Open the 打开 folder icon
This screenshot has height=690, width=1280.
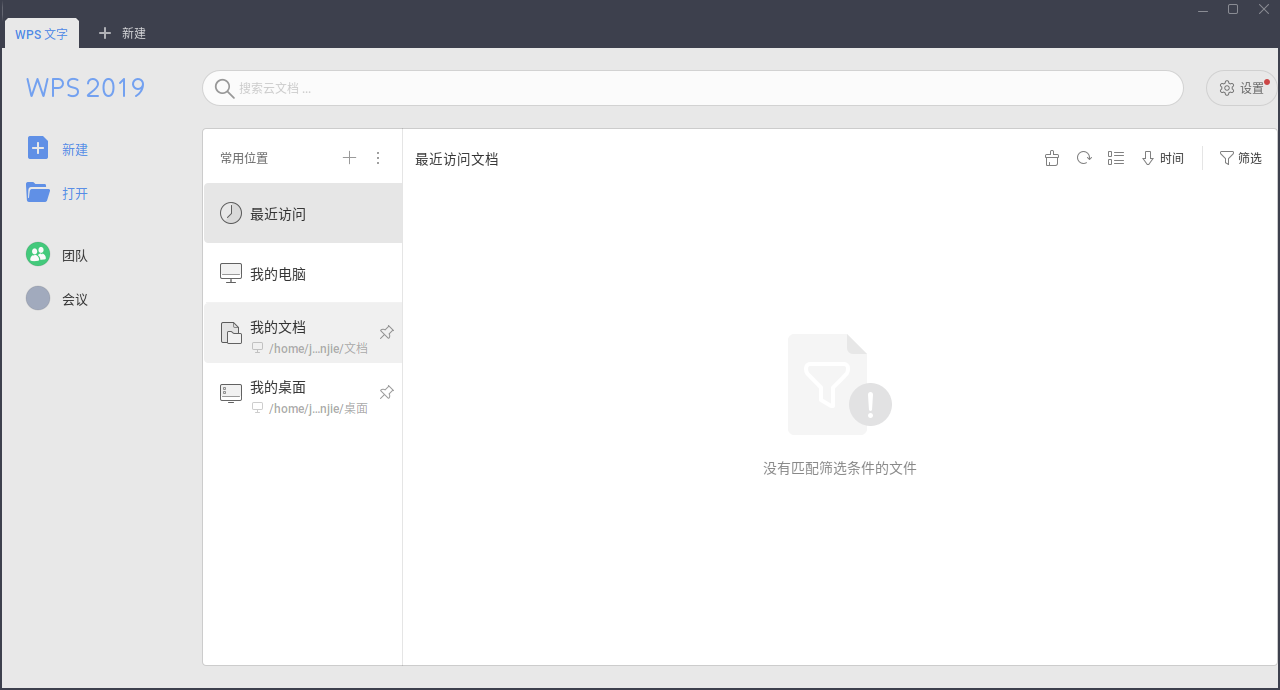(38, 192)
